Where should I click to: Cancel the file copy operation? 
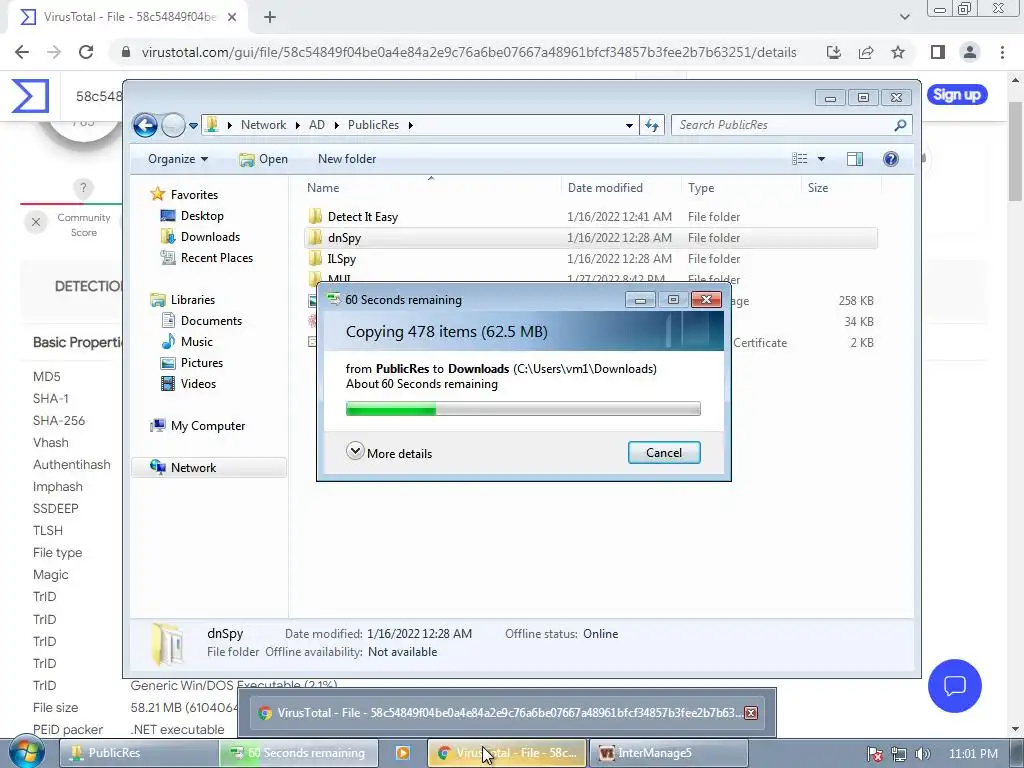pos(664,453)
